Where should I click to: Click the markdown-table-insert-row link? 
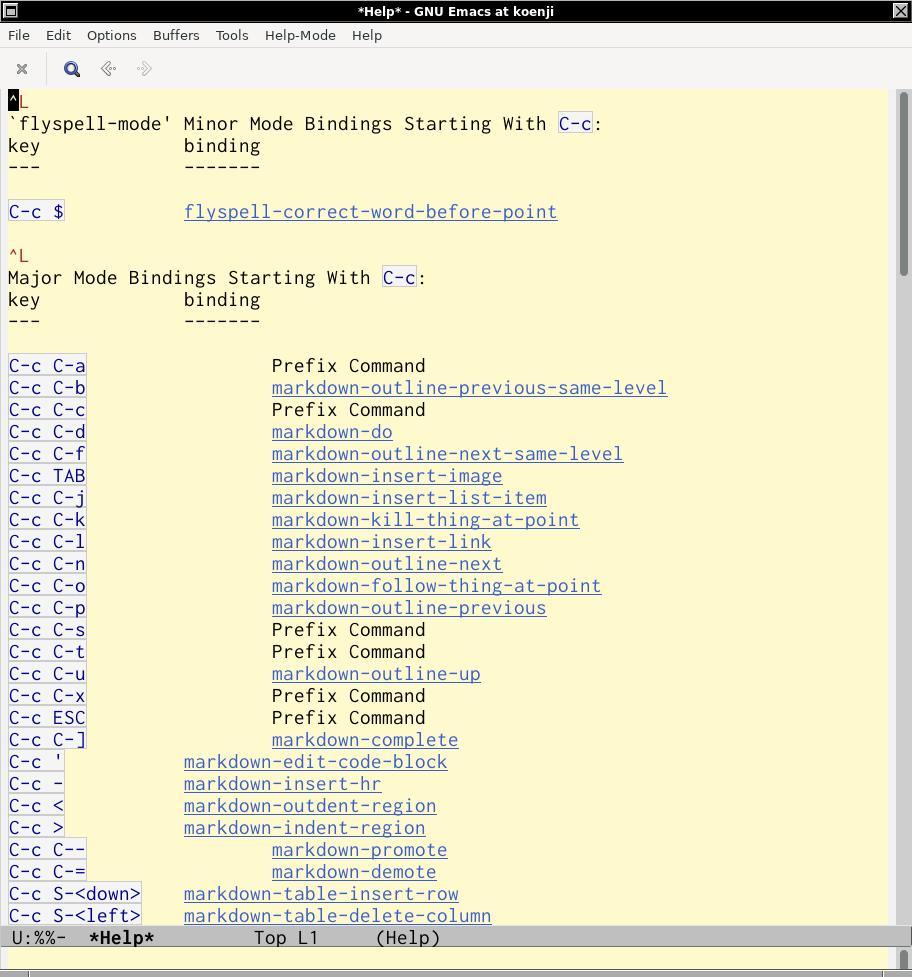coord(321,894)
